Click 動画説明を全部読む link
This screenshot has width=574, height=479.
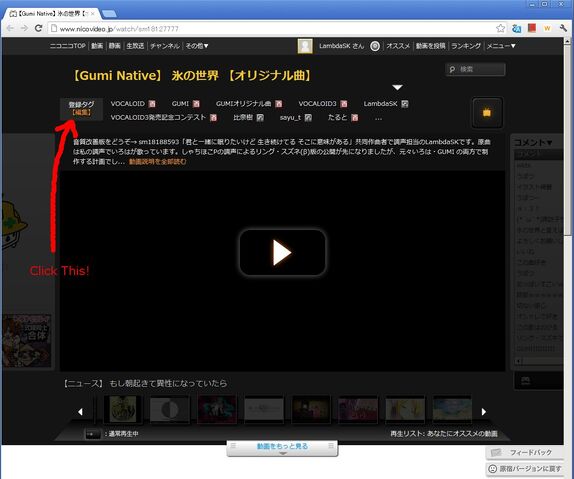(157, 161)
